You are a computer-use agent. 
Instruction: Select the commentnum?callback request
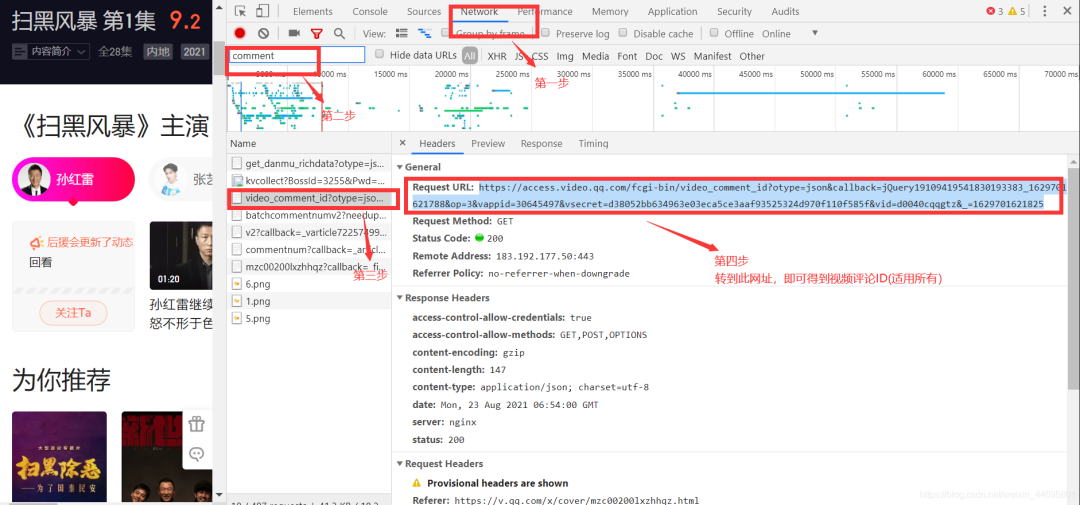tap(309, 249)
